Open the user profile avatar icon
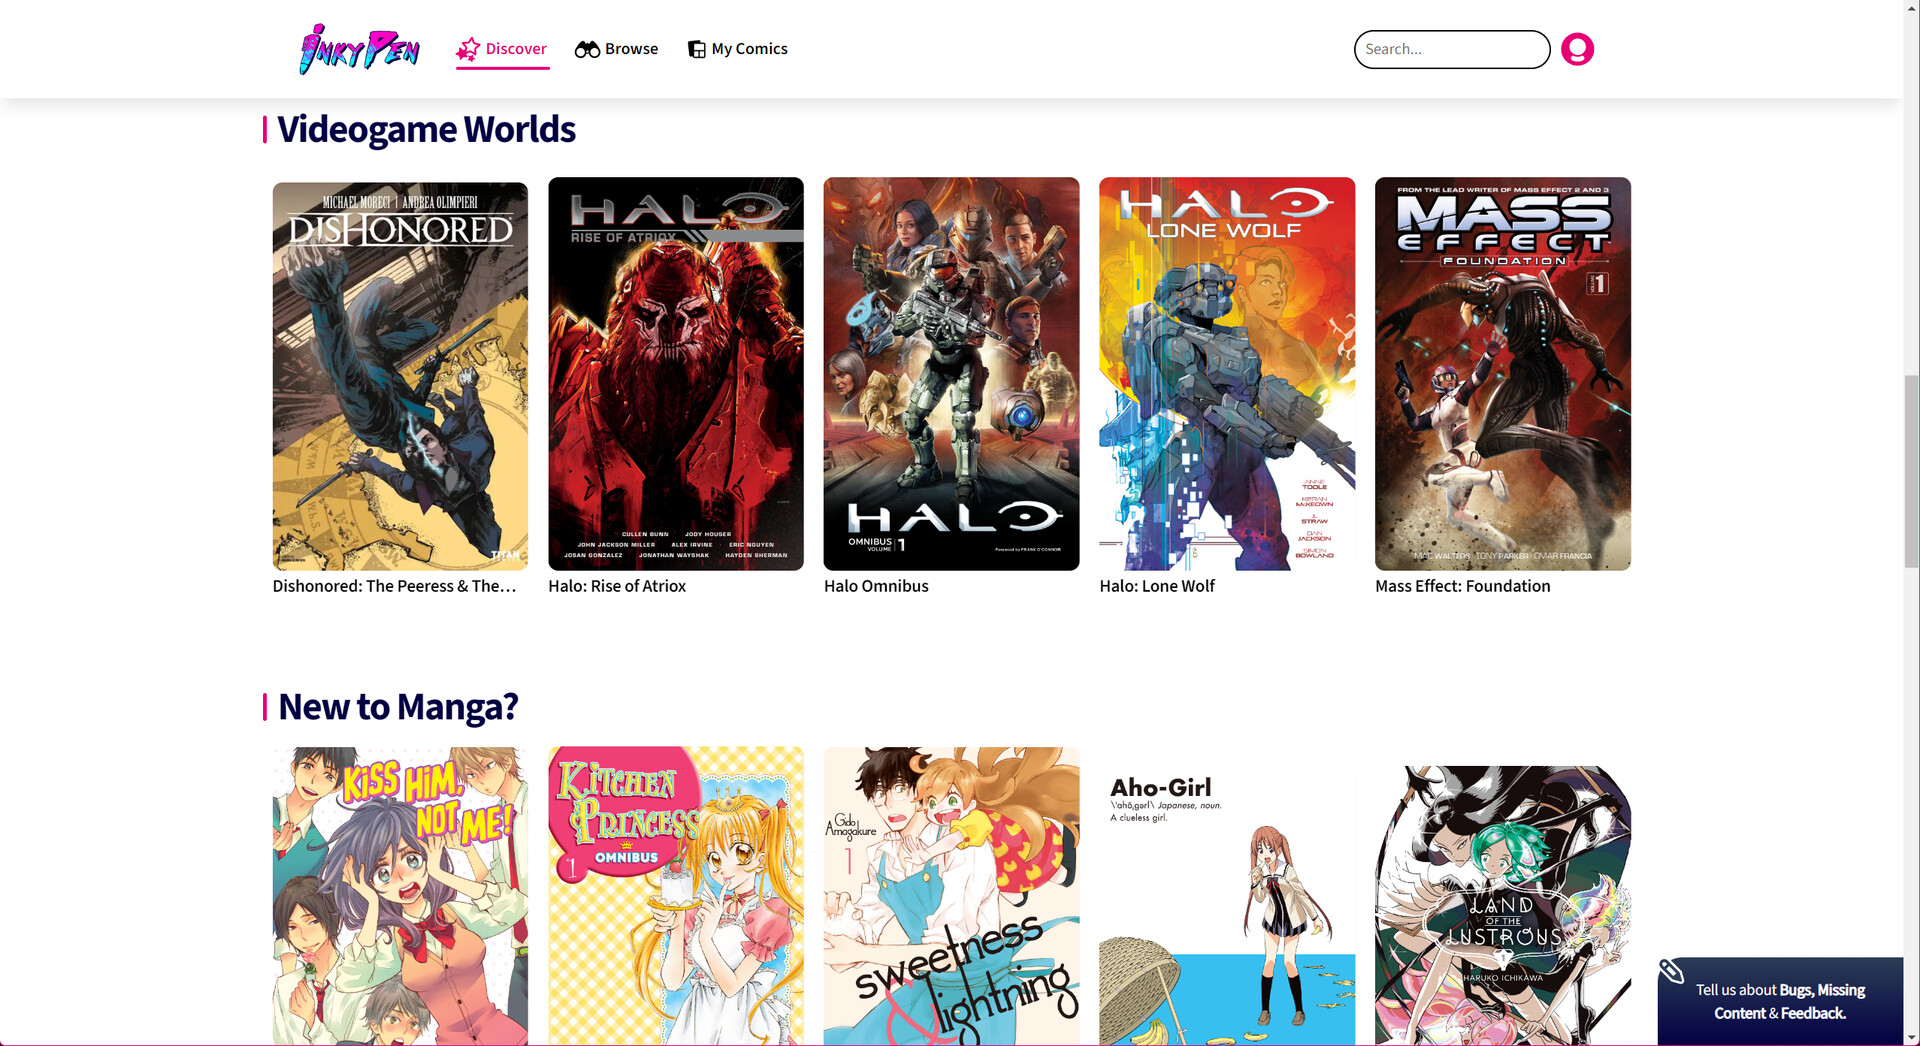This screenshot has width=1920, height=1046. point(1577,49)
